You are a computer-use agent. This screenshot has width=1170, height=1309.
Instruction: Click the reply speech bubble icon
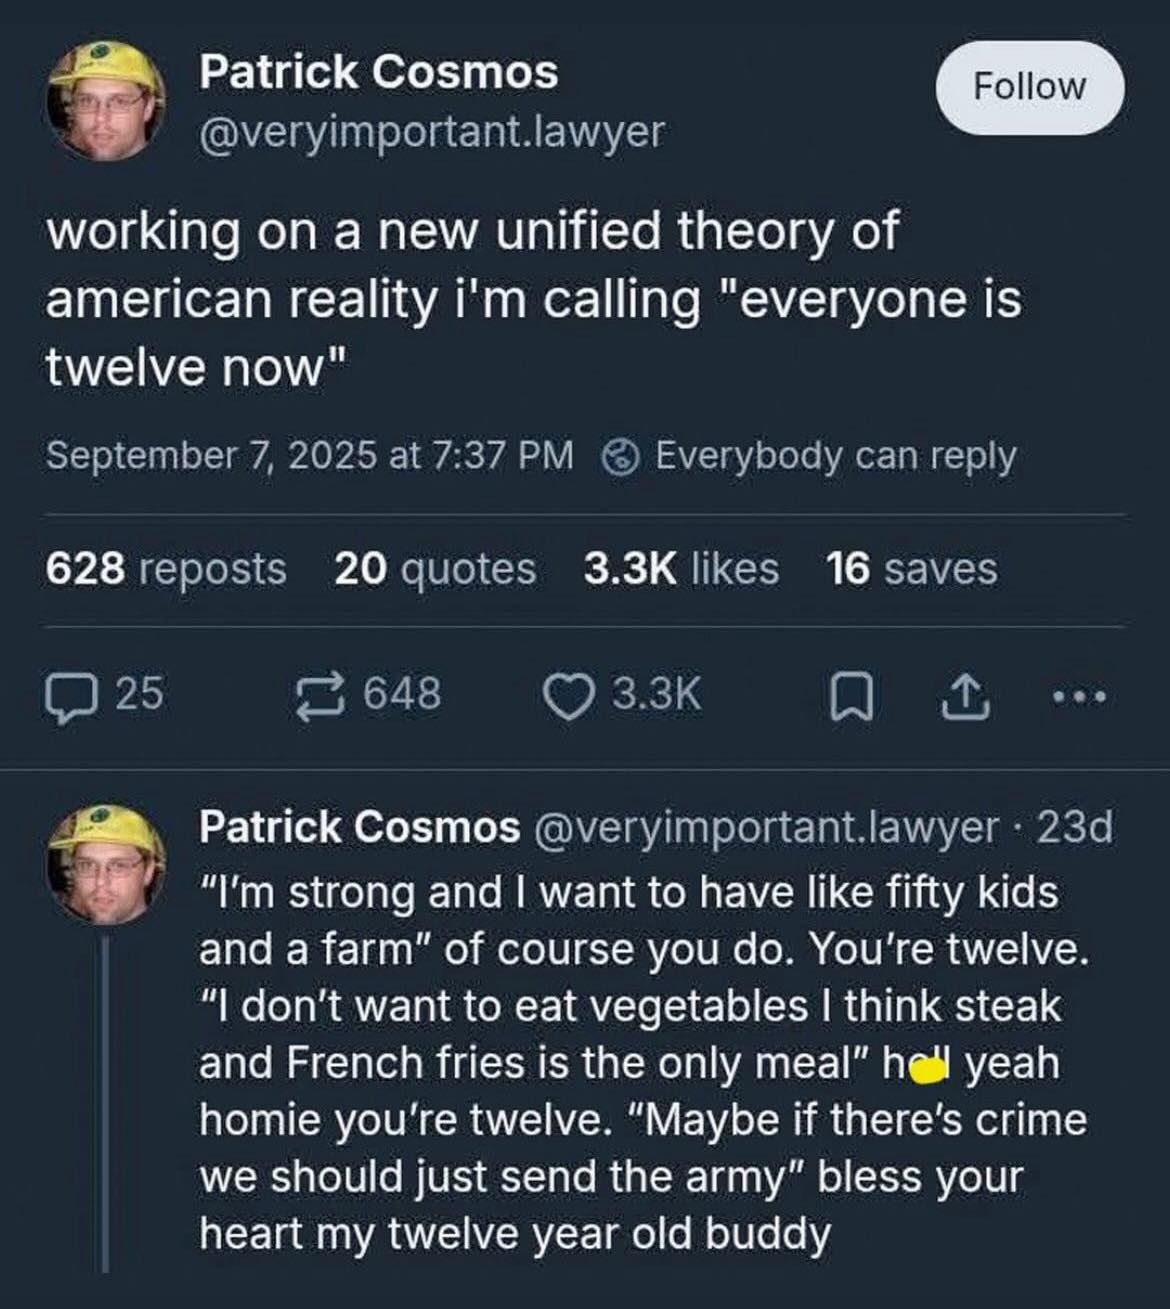click(x=68, y=694)
